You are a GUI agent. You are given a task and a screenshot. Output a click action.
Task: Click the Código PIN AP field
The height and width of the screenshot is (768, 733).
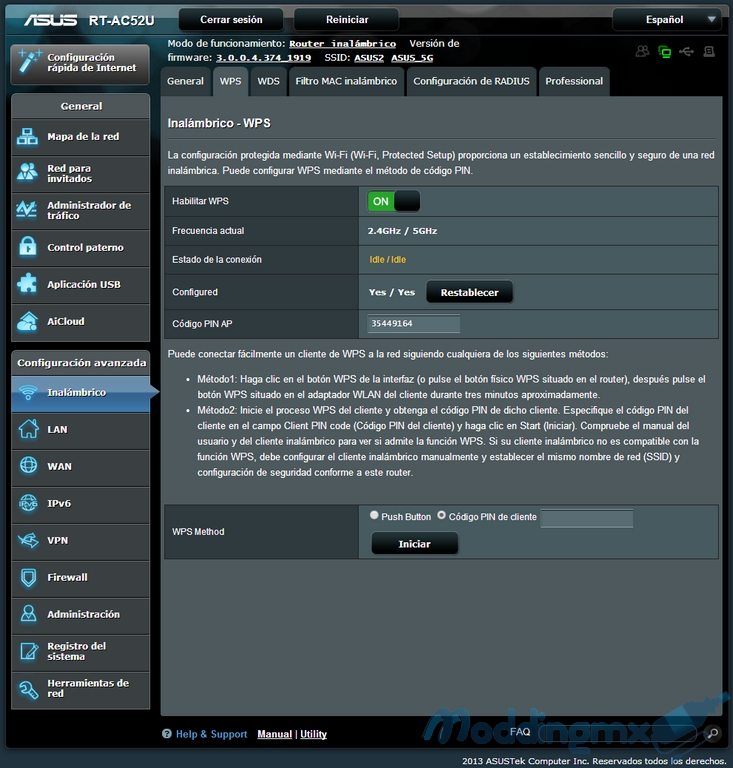coord(413,323)
